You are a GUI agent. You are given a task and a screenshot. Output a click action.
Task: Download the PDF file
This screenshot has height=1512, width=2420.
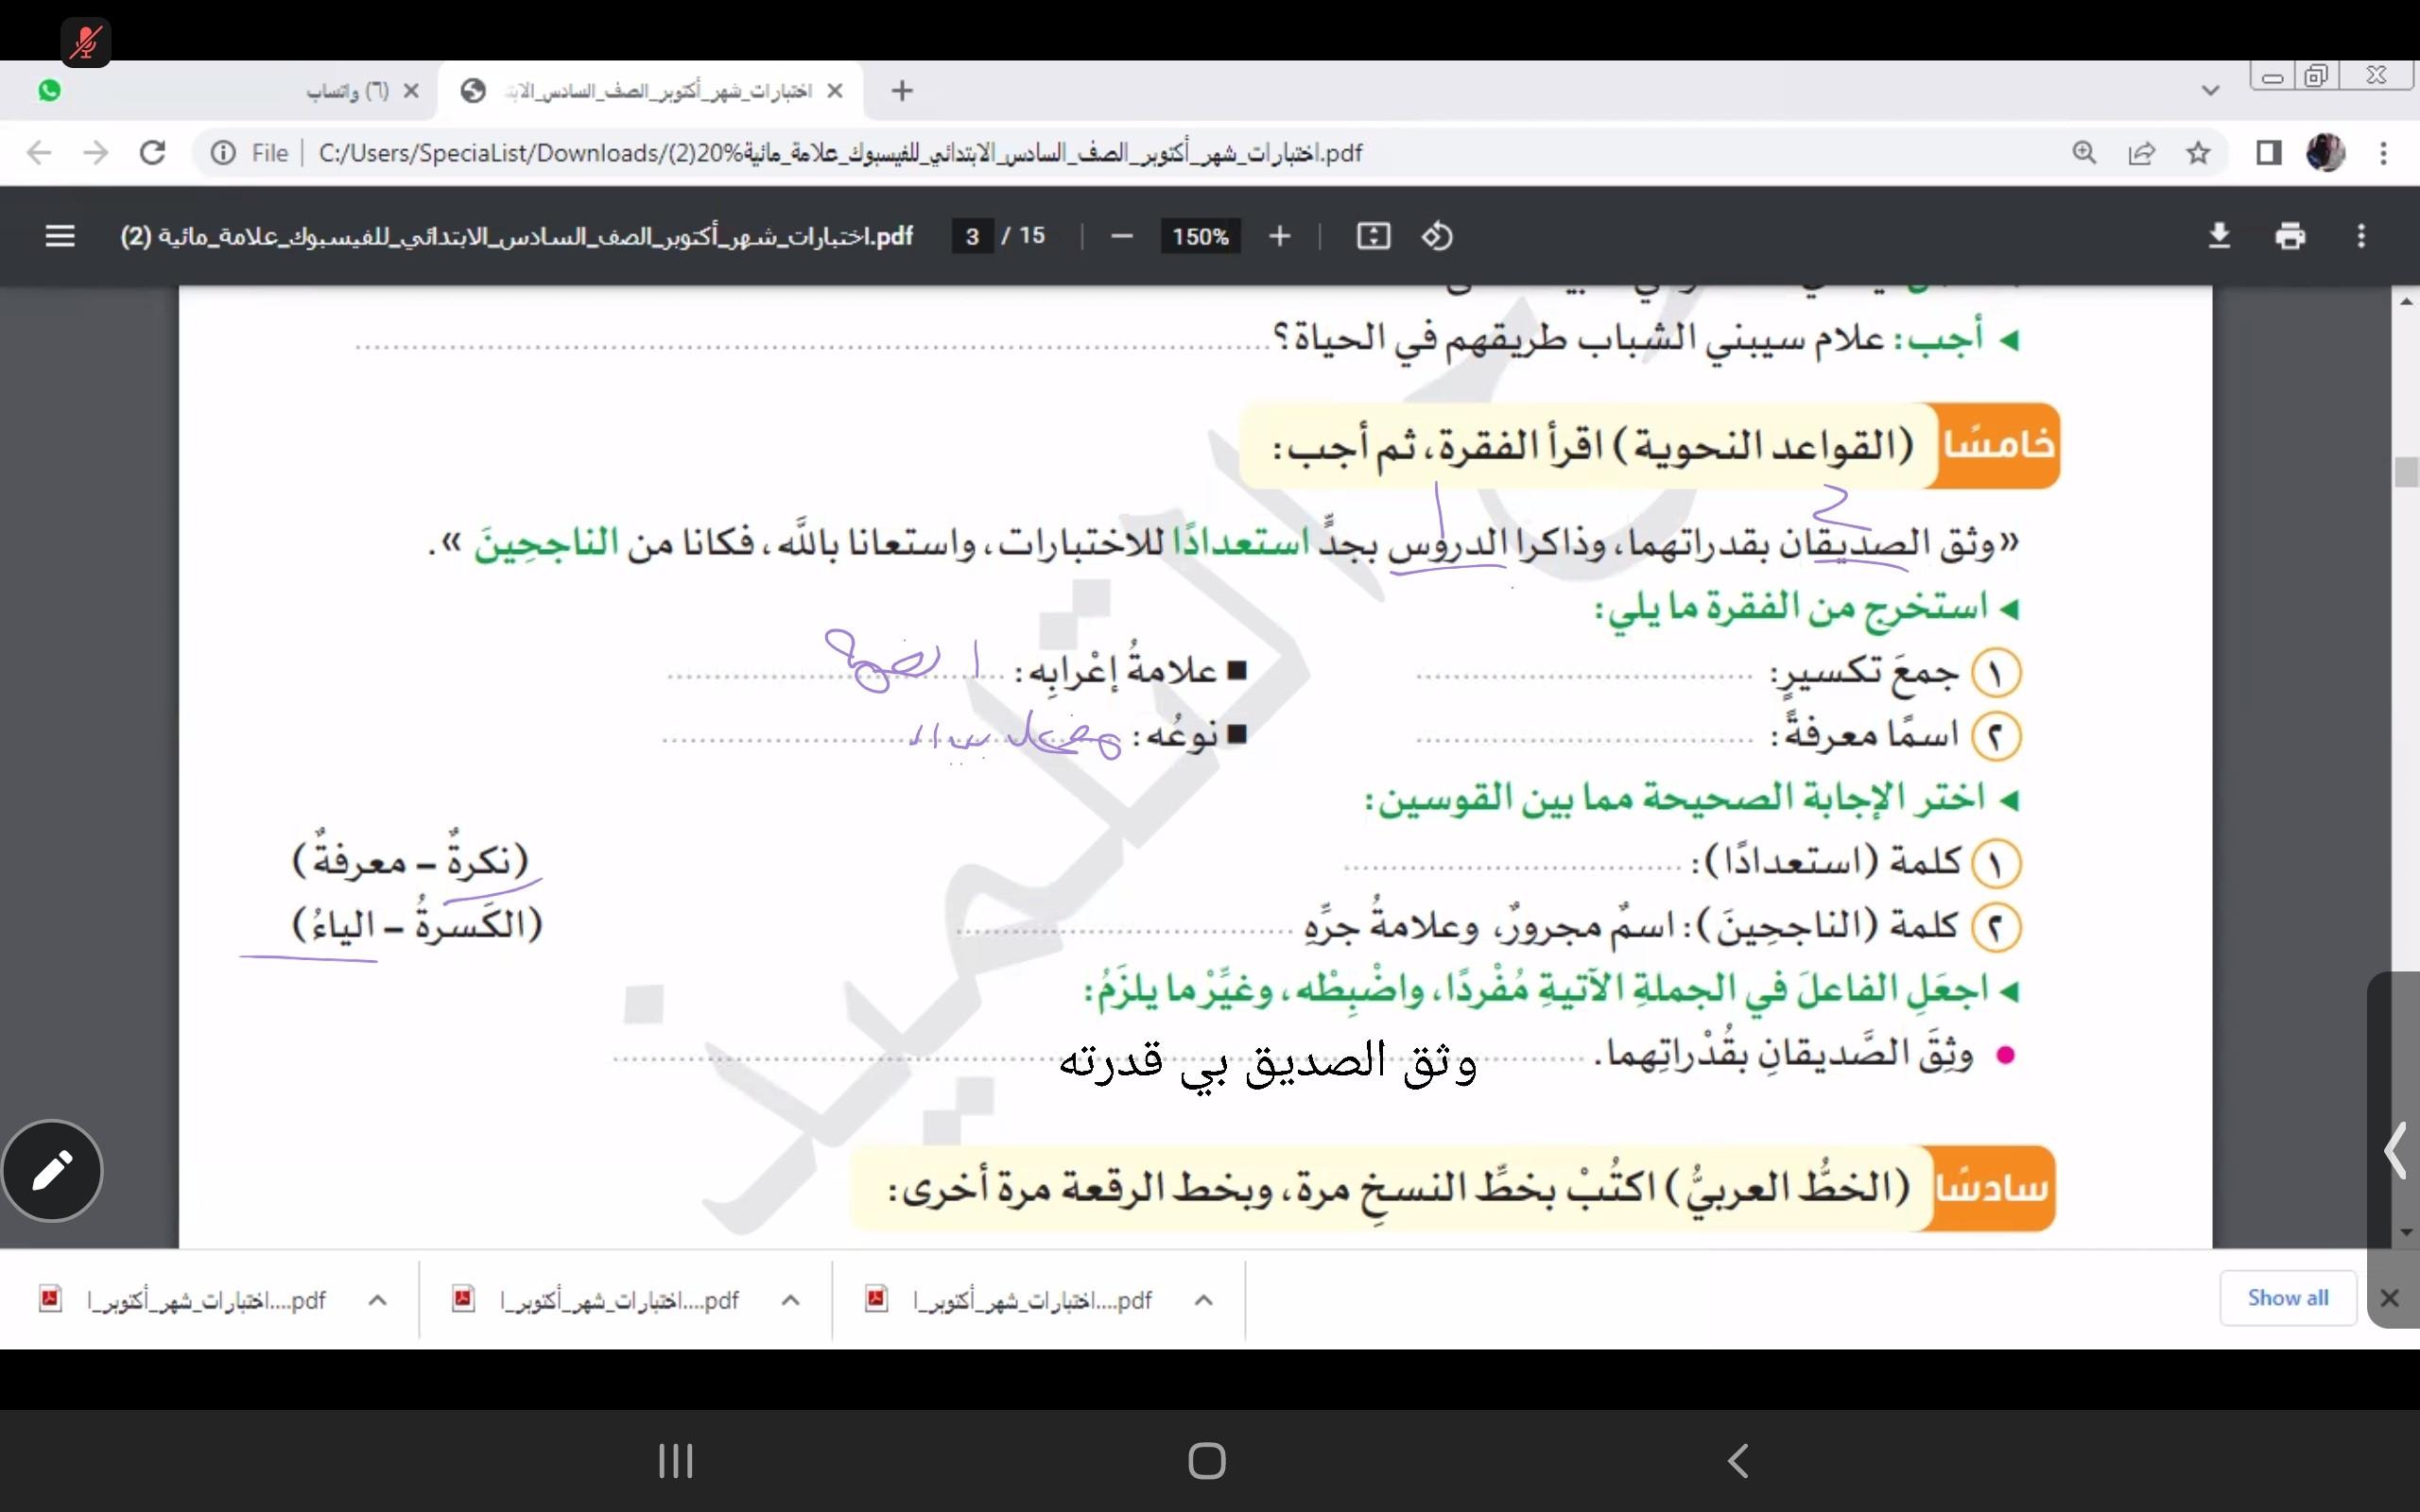(2218, 236)
